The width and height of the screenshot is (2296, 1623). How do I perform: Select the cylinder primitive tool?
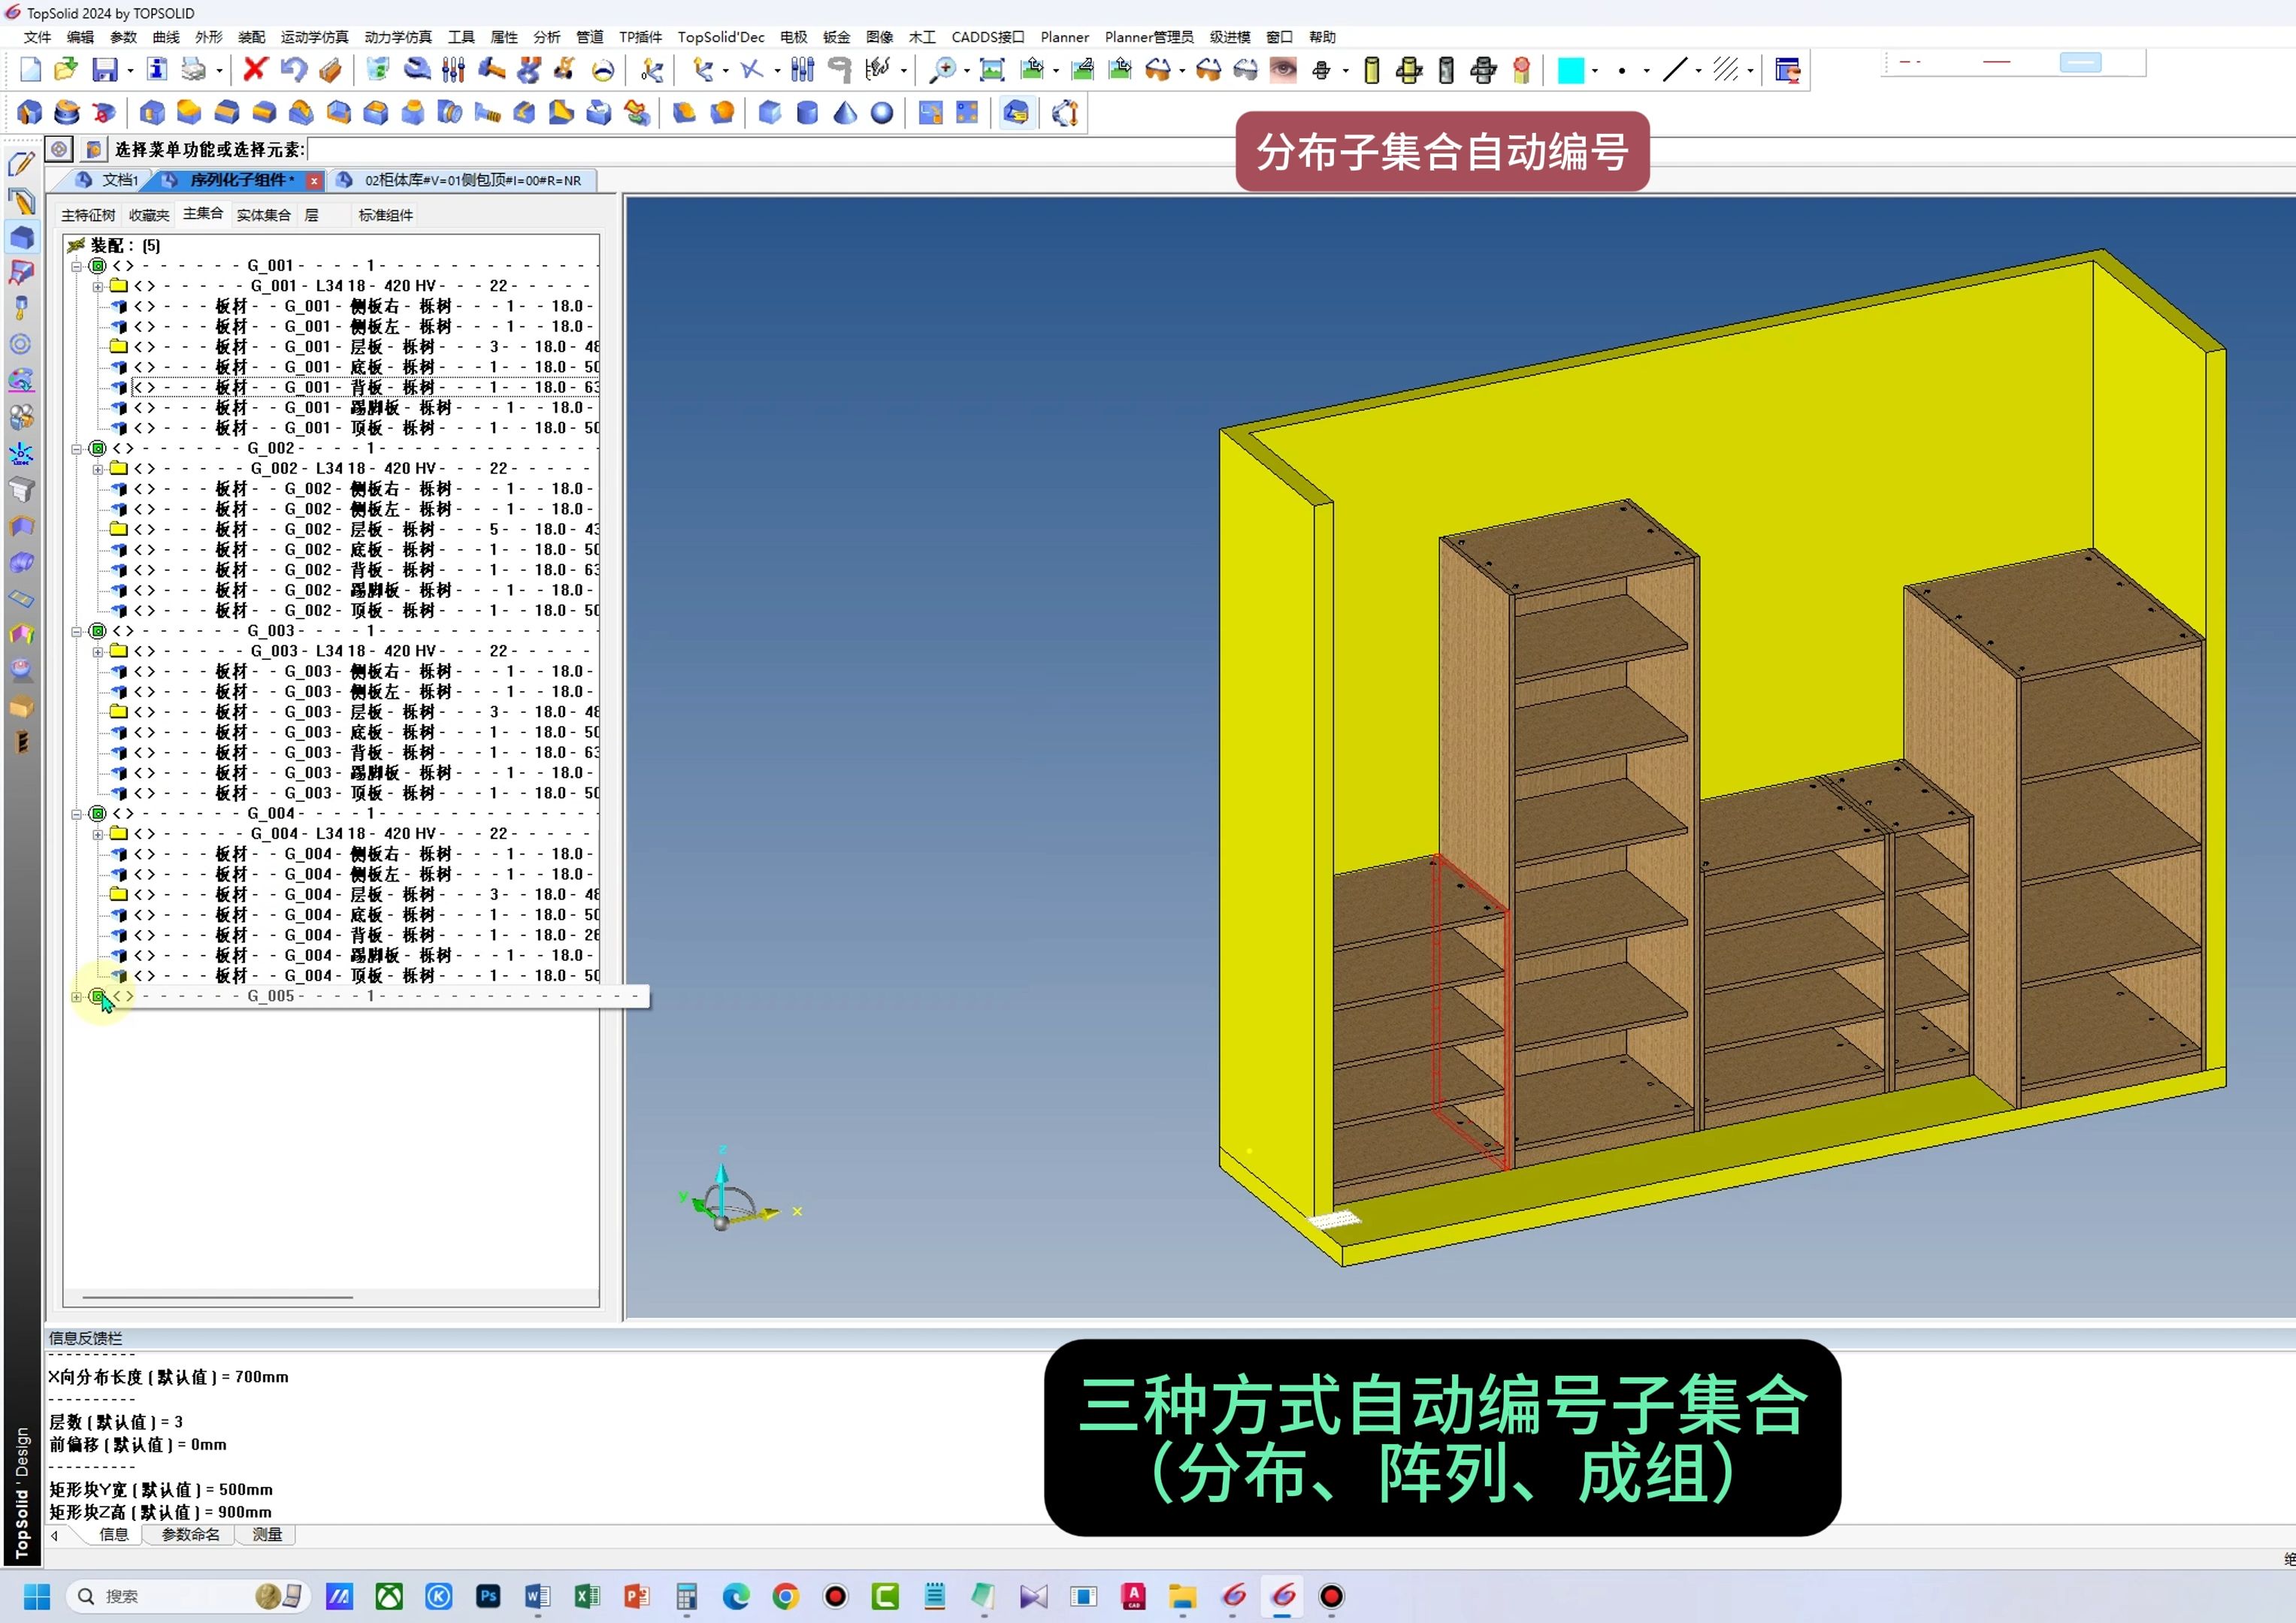(806, 113)
